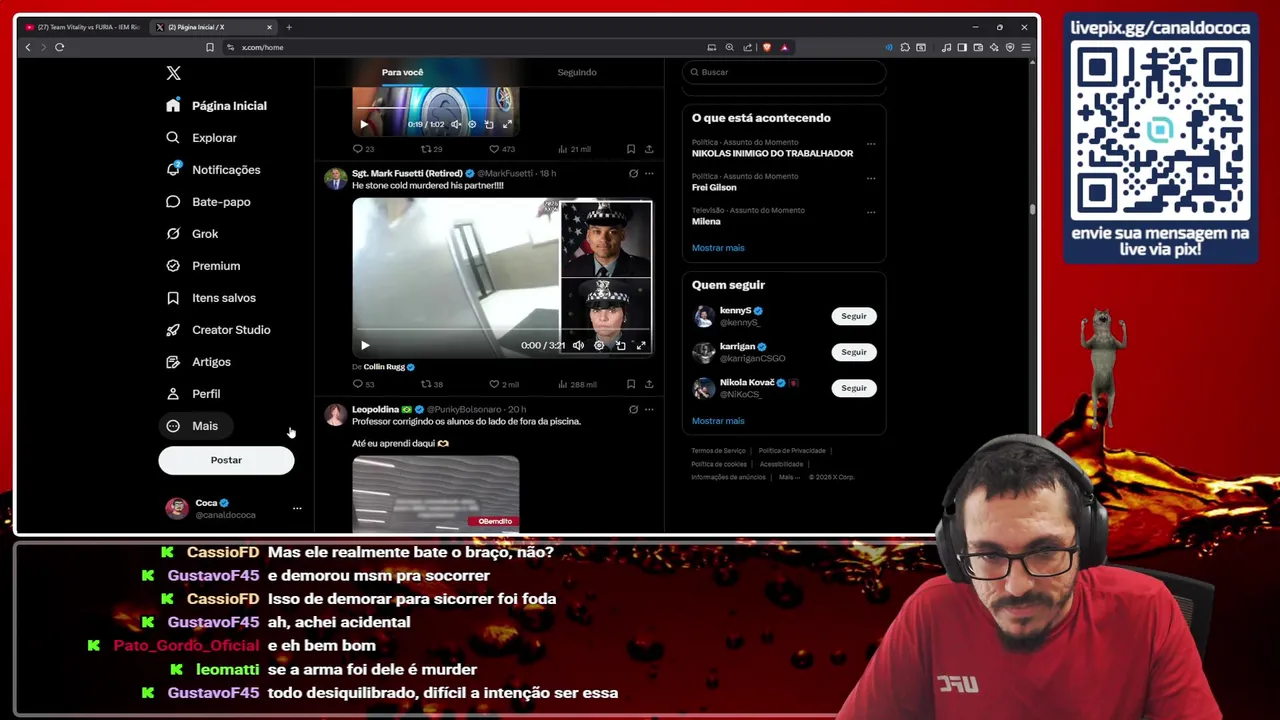Go to Explorar in the sidebar
Viewport: 1280px width, 720px height.
click(x=202, y=138)
